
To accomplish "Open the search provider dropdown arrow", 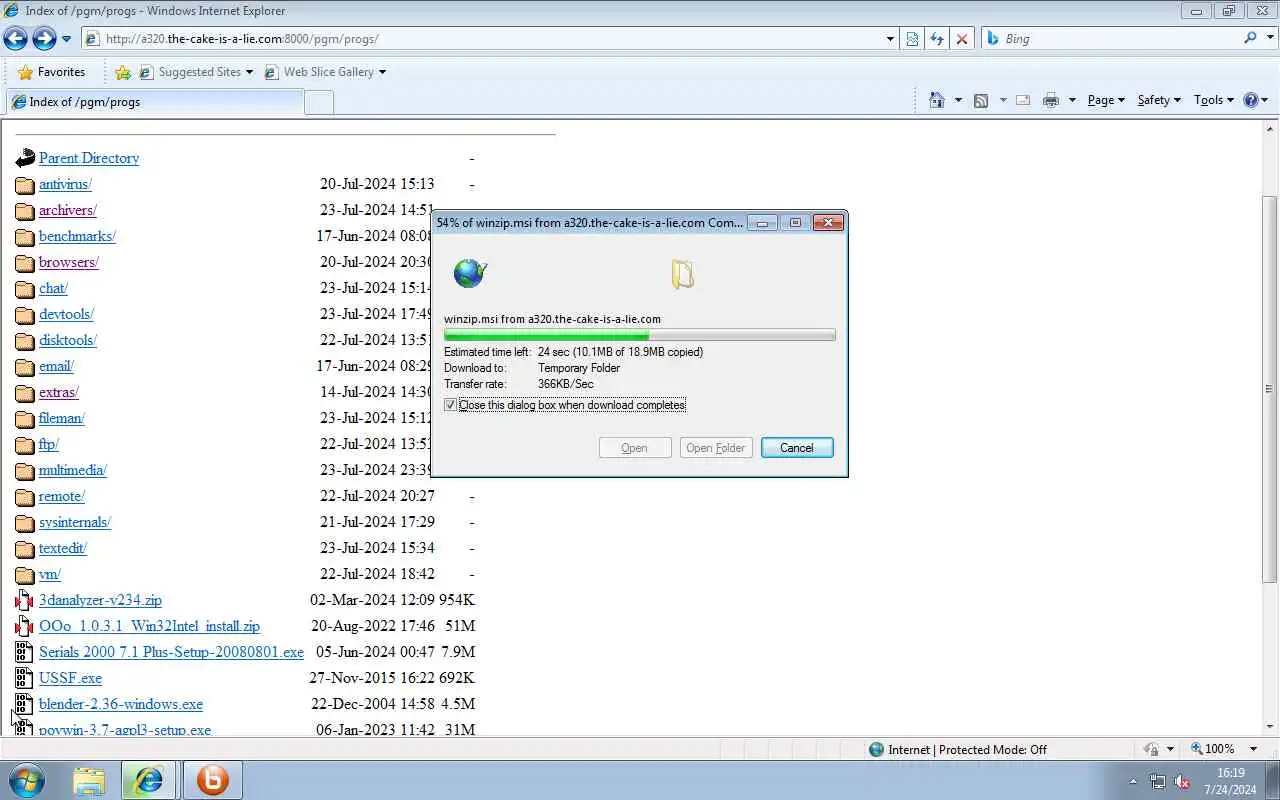I will (1269, 39).
